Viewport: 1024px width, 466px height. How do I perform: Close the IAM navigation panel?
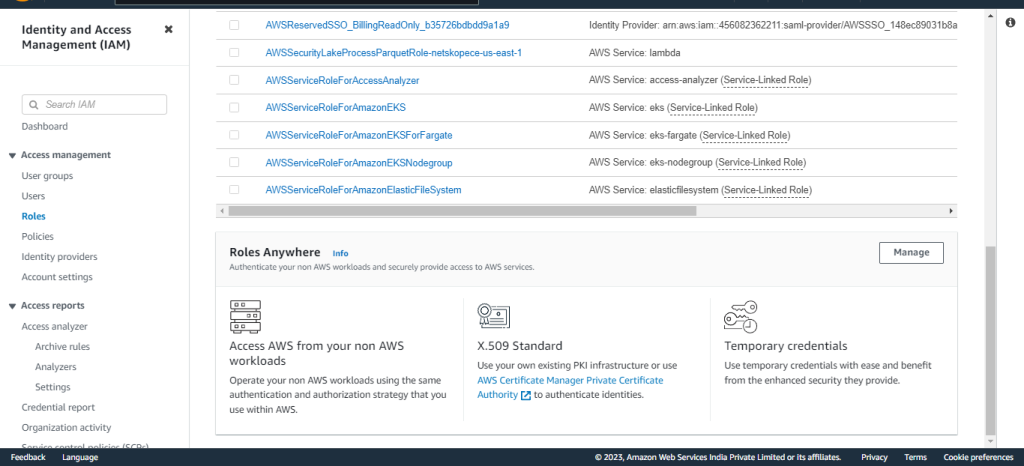(168, 29)
